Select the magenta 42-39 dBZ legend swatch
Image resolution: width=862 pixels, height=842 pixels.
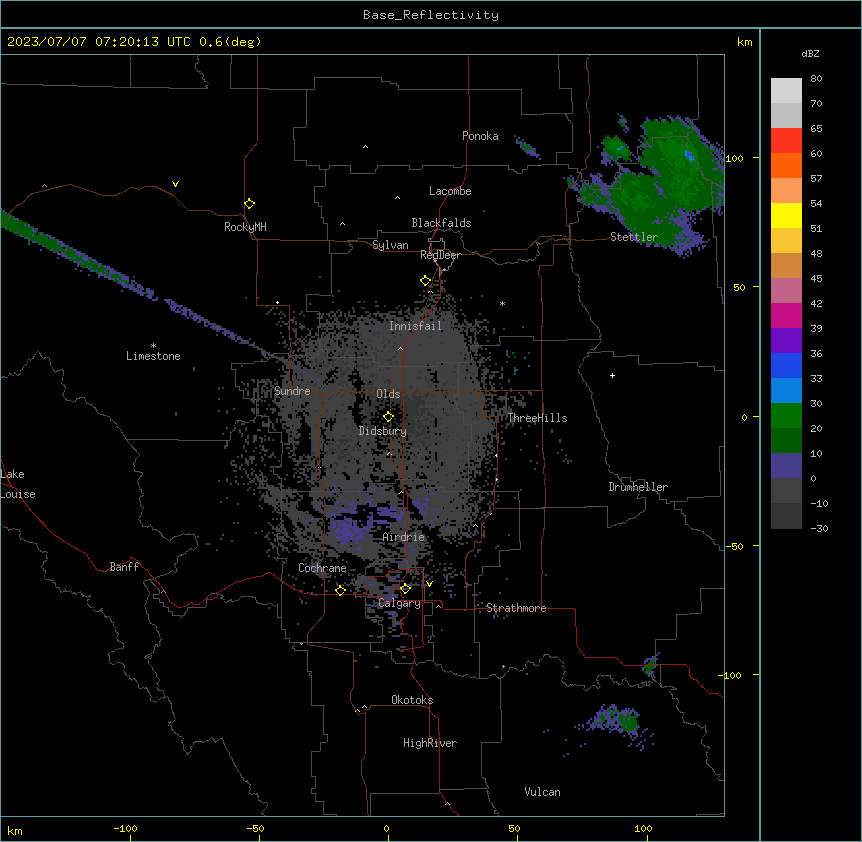coord(786,315)
